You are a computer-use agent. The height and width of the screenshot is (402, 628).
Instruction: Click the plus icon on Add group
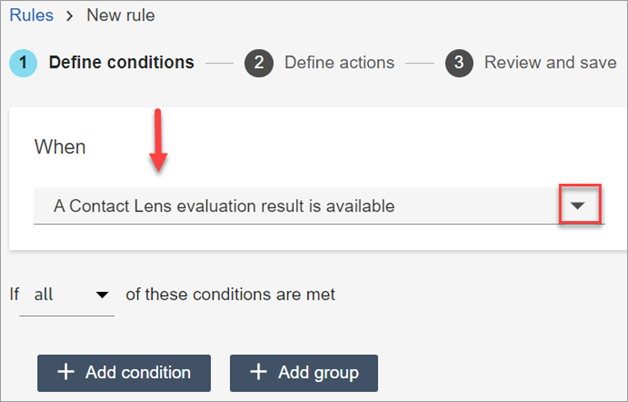click(258, 372)
